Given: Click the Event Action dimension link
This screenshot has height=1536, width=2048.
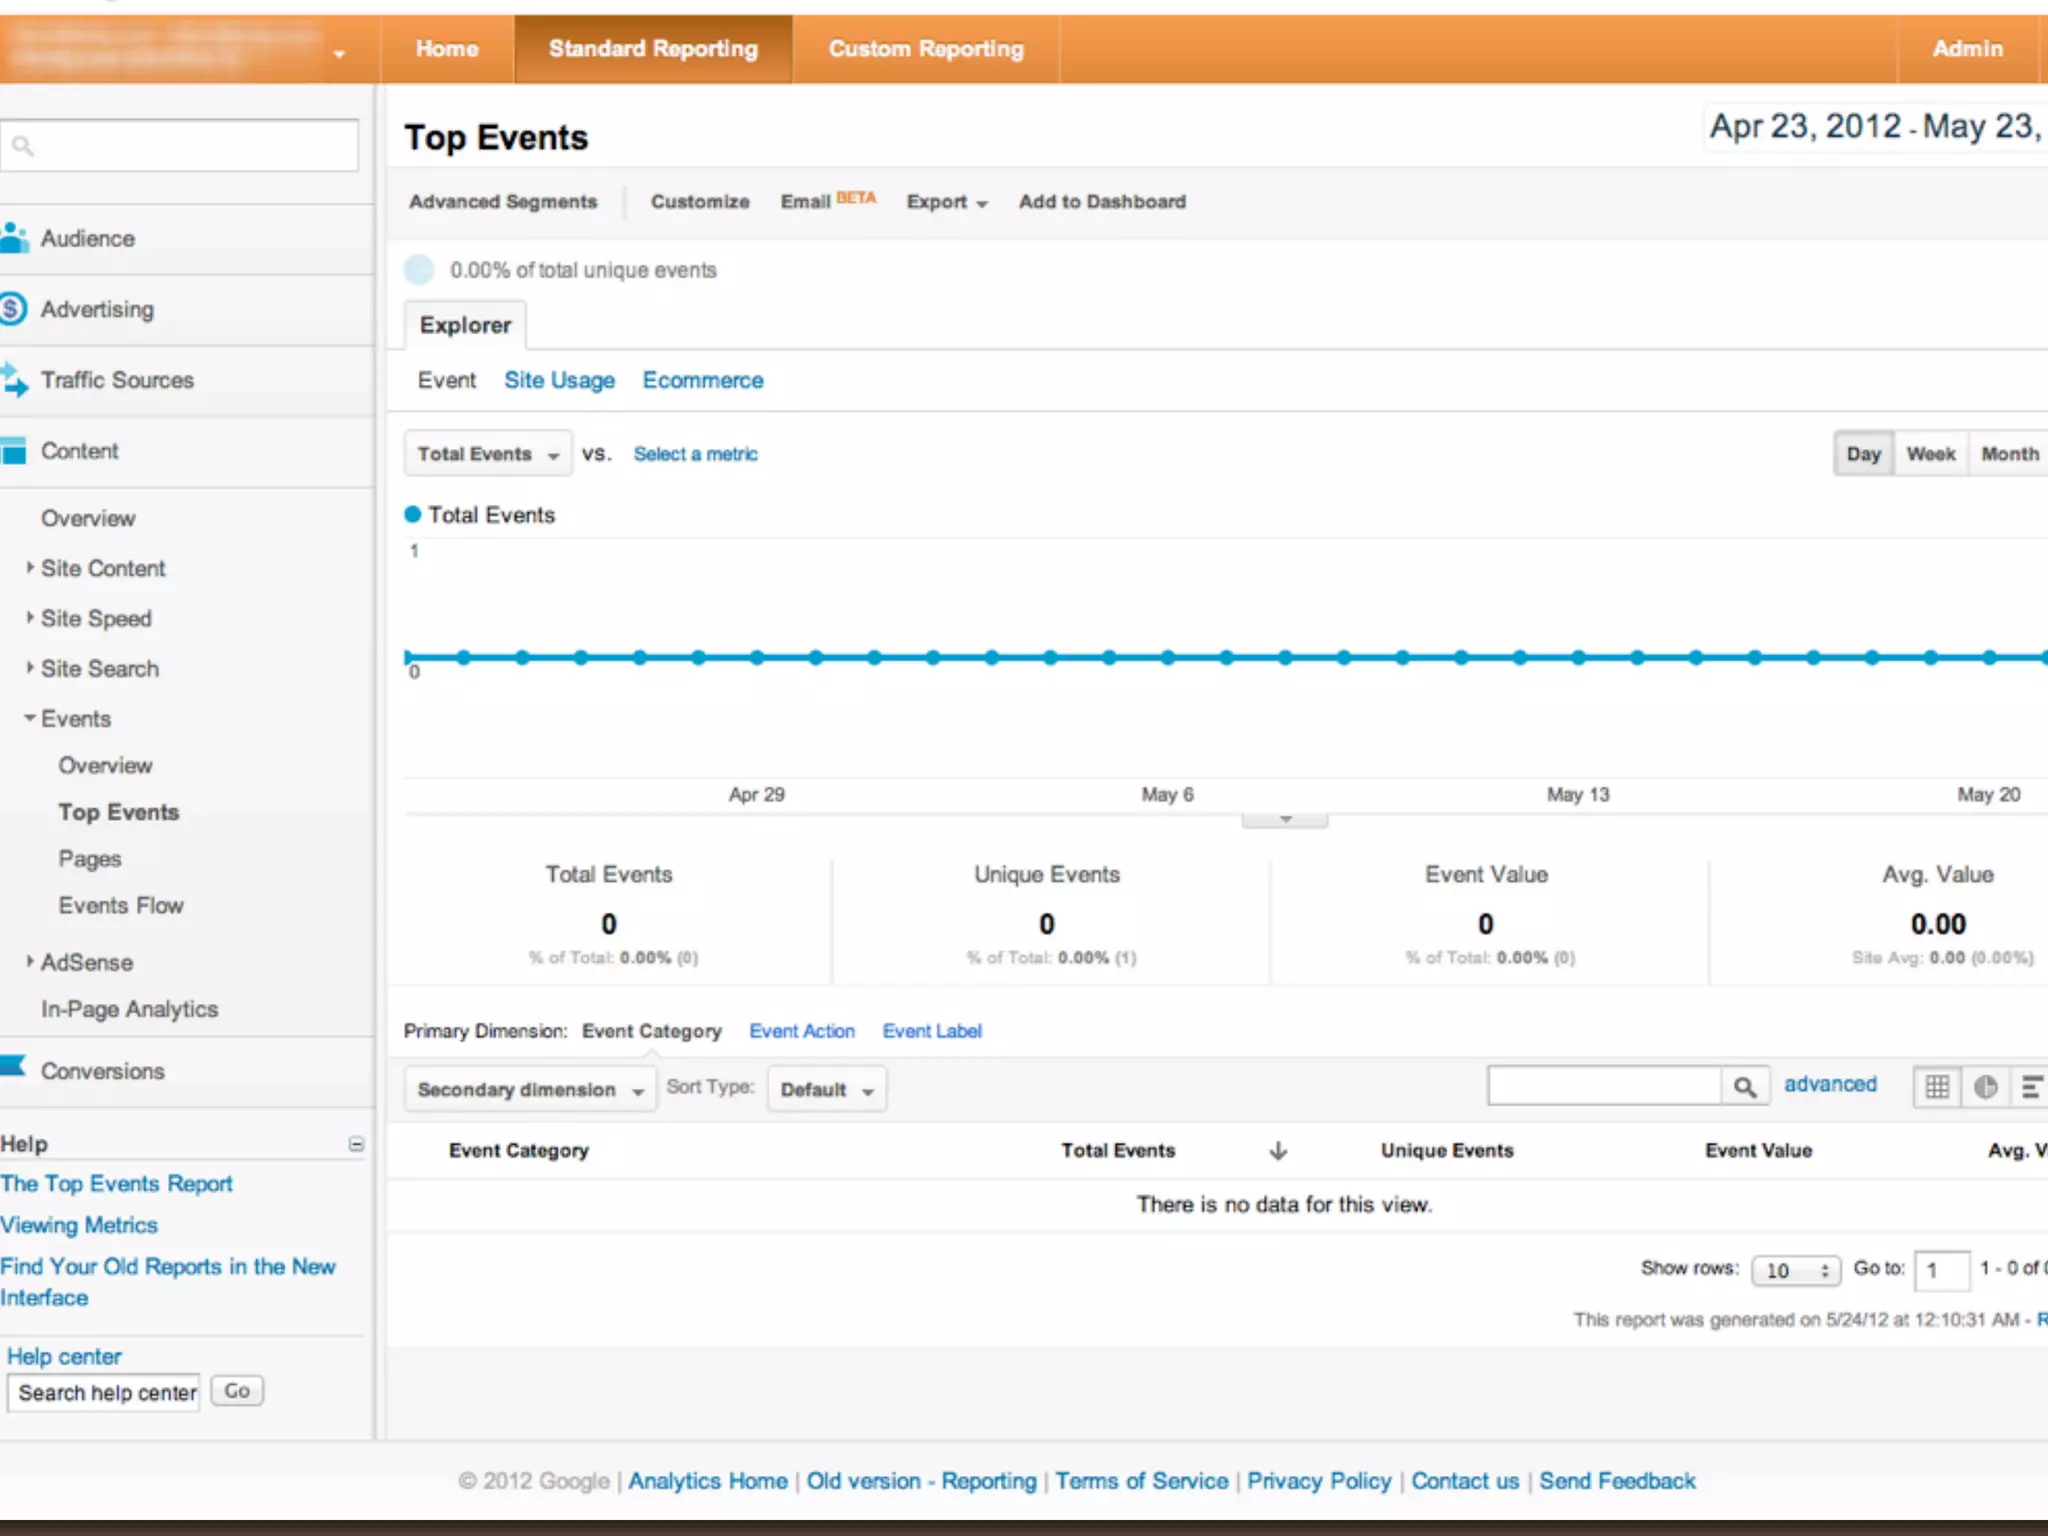Looking at the screenshot, I should coord(802,1031).
